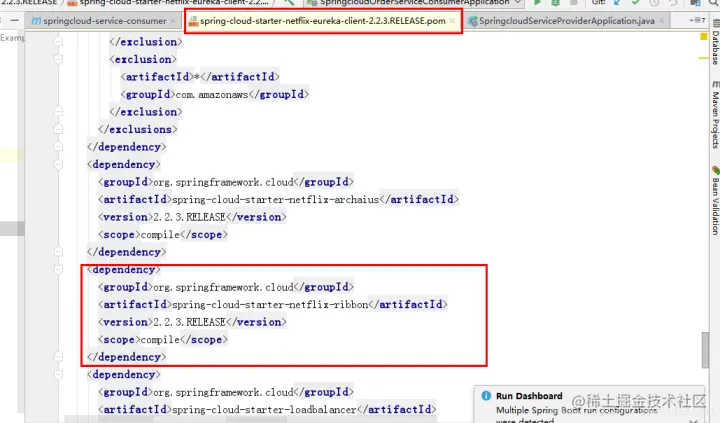Collapse fold marker at first </exclusion> line
720x423 pixels.
tap(58, 42)
